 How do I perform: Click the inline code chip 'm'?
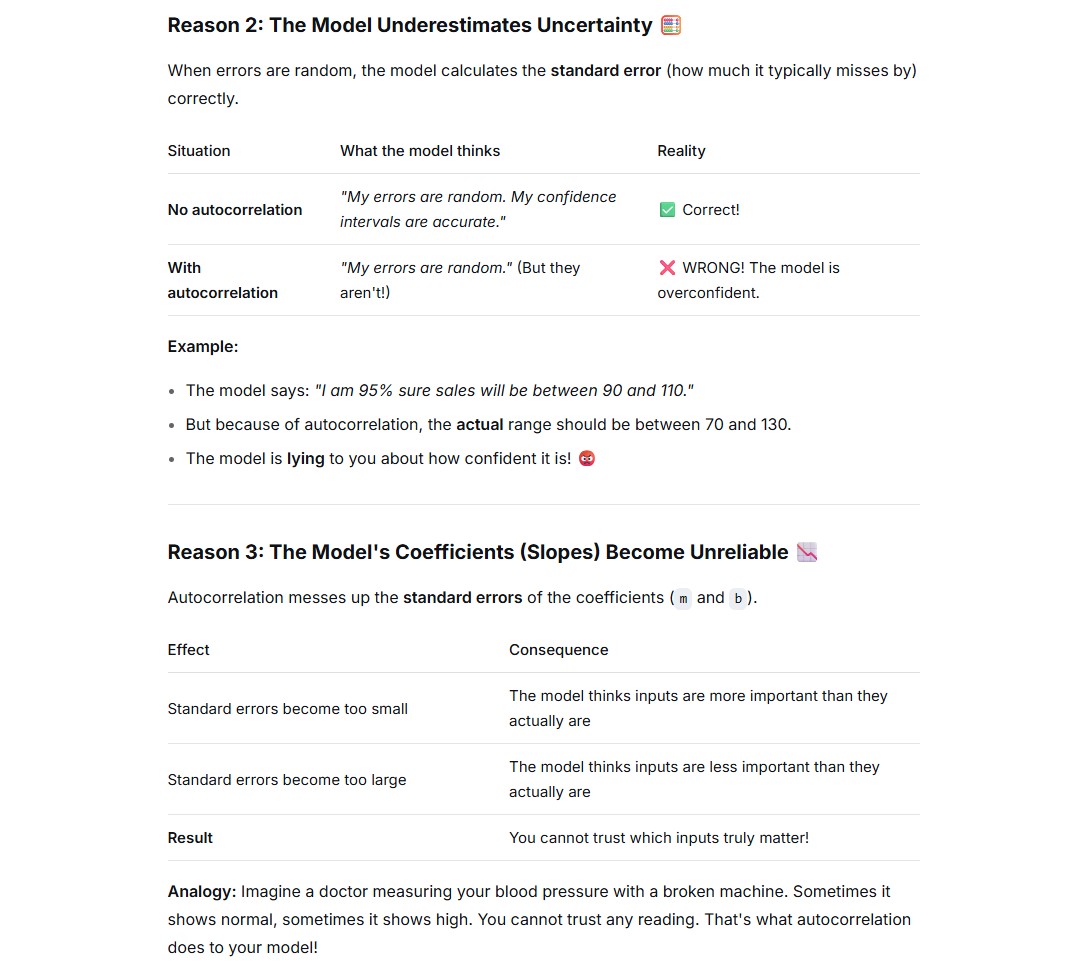click(x=683, y=598)
